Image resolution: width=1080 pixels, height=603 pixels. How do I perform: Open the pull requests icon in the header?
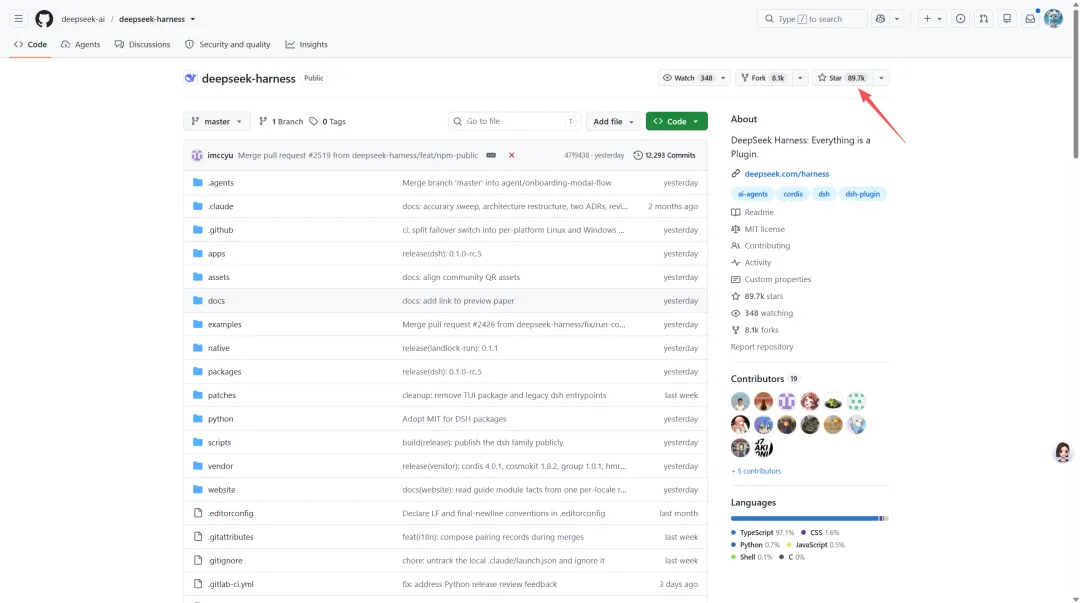(984, 19)
